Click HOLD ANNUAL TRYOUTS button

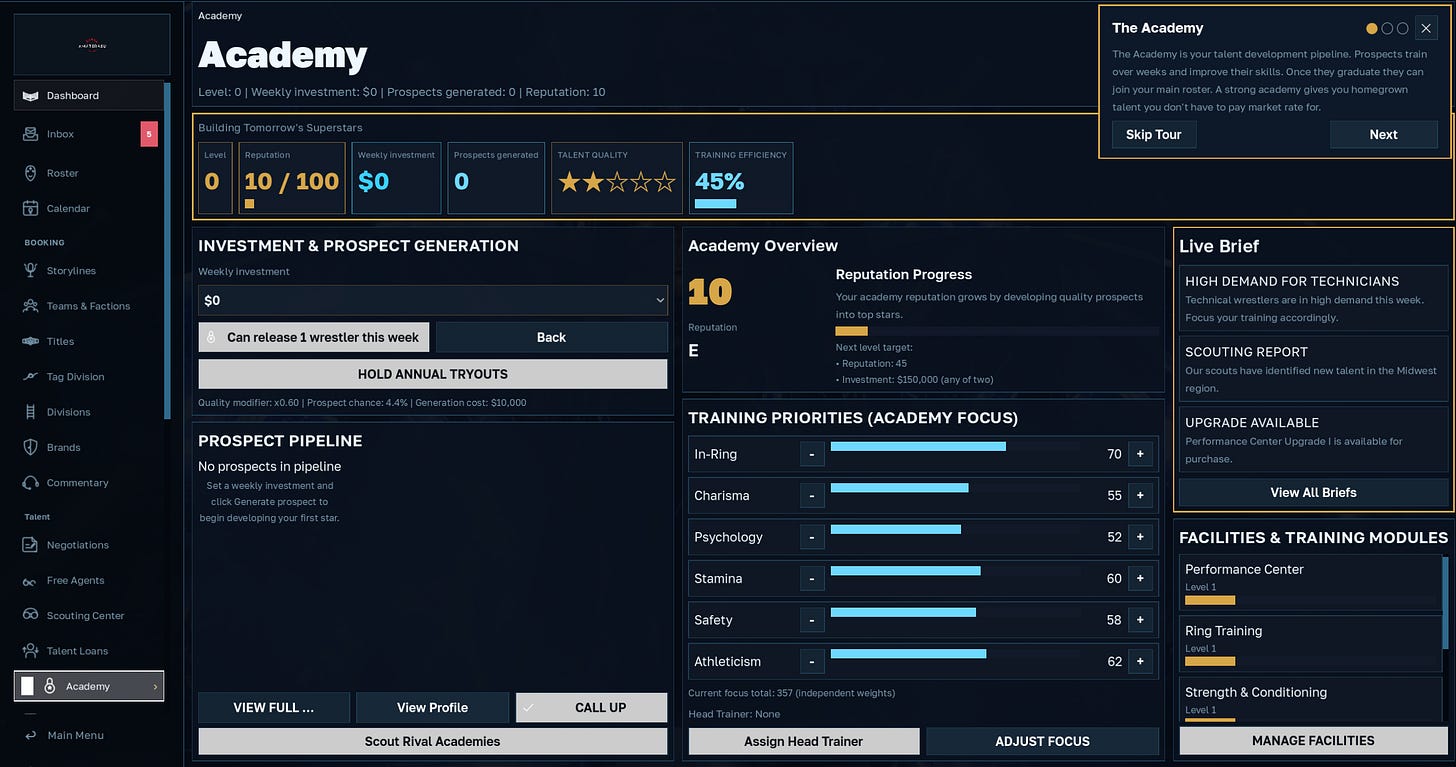pos(433,374)
